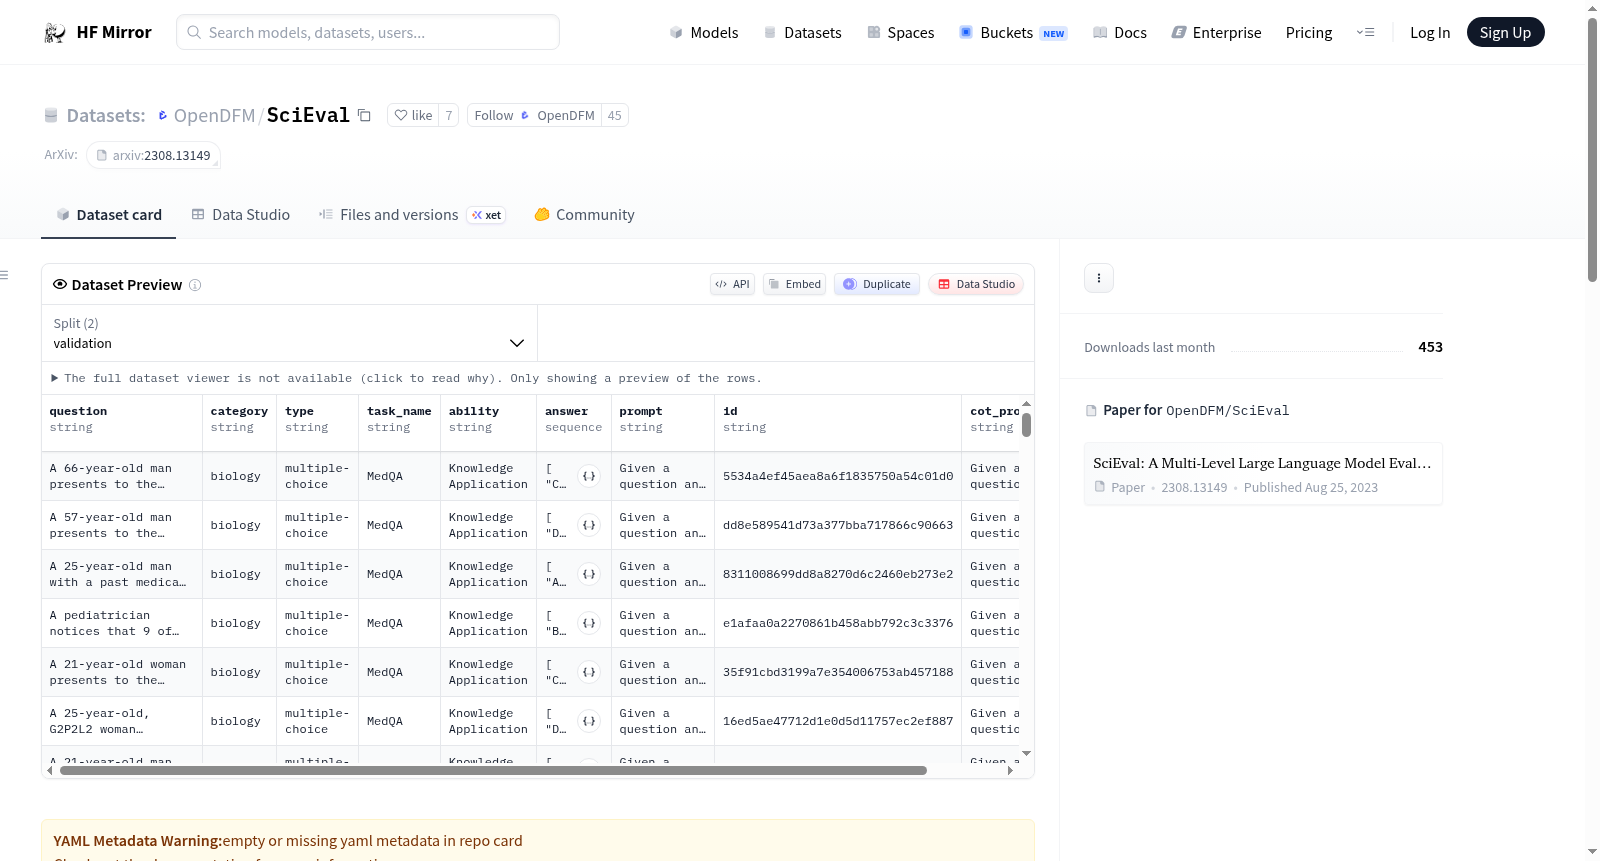Image resolution: width=1600 pixels, height=861 pixels.
Task: Click the Embed button
Action: (795, 284)
